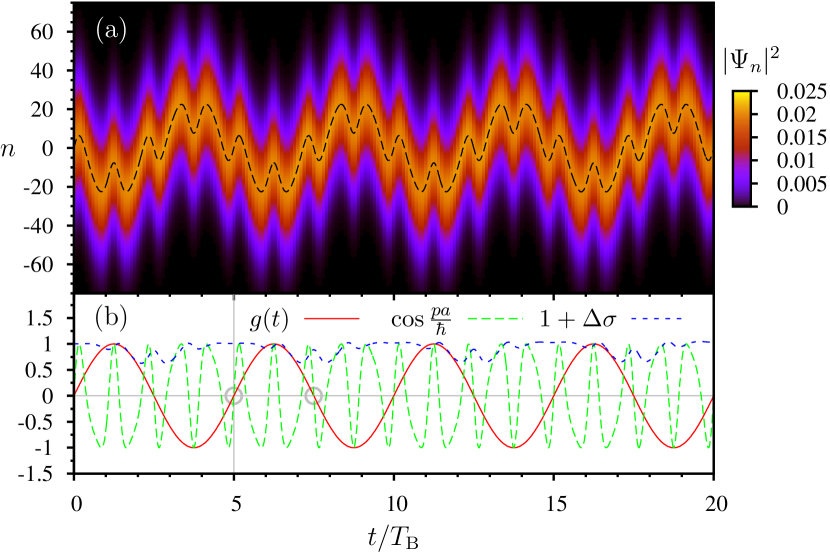Click colorbar value 0.015
This screenshot has width=830, height=552.
801,138
